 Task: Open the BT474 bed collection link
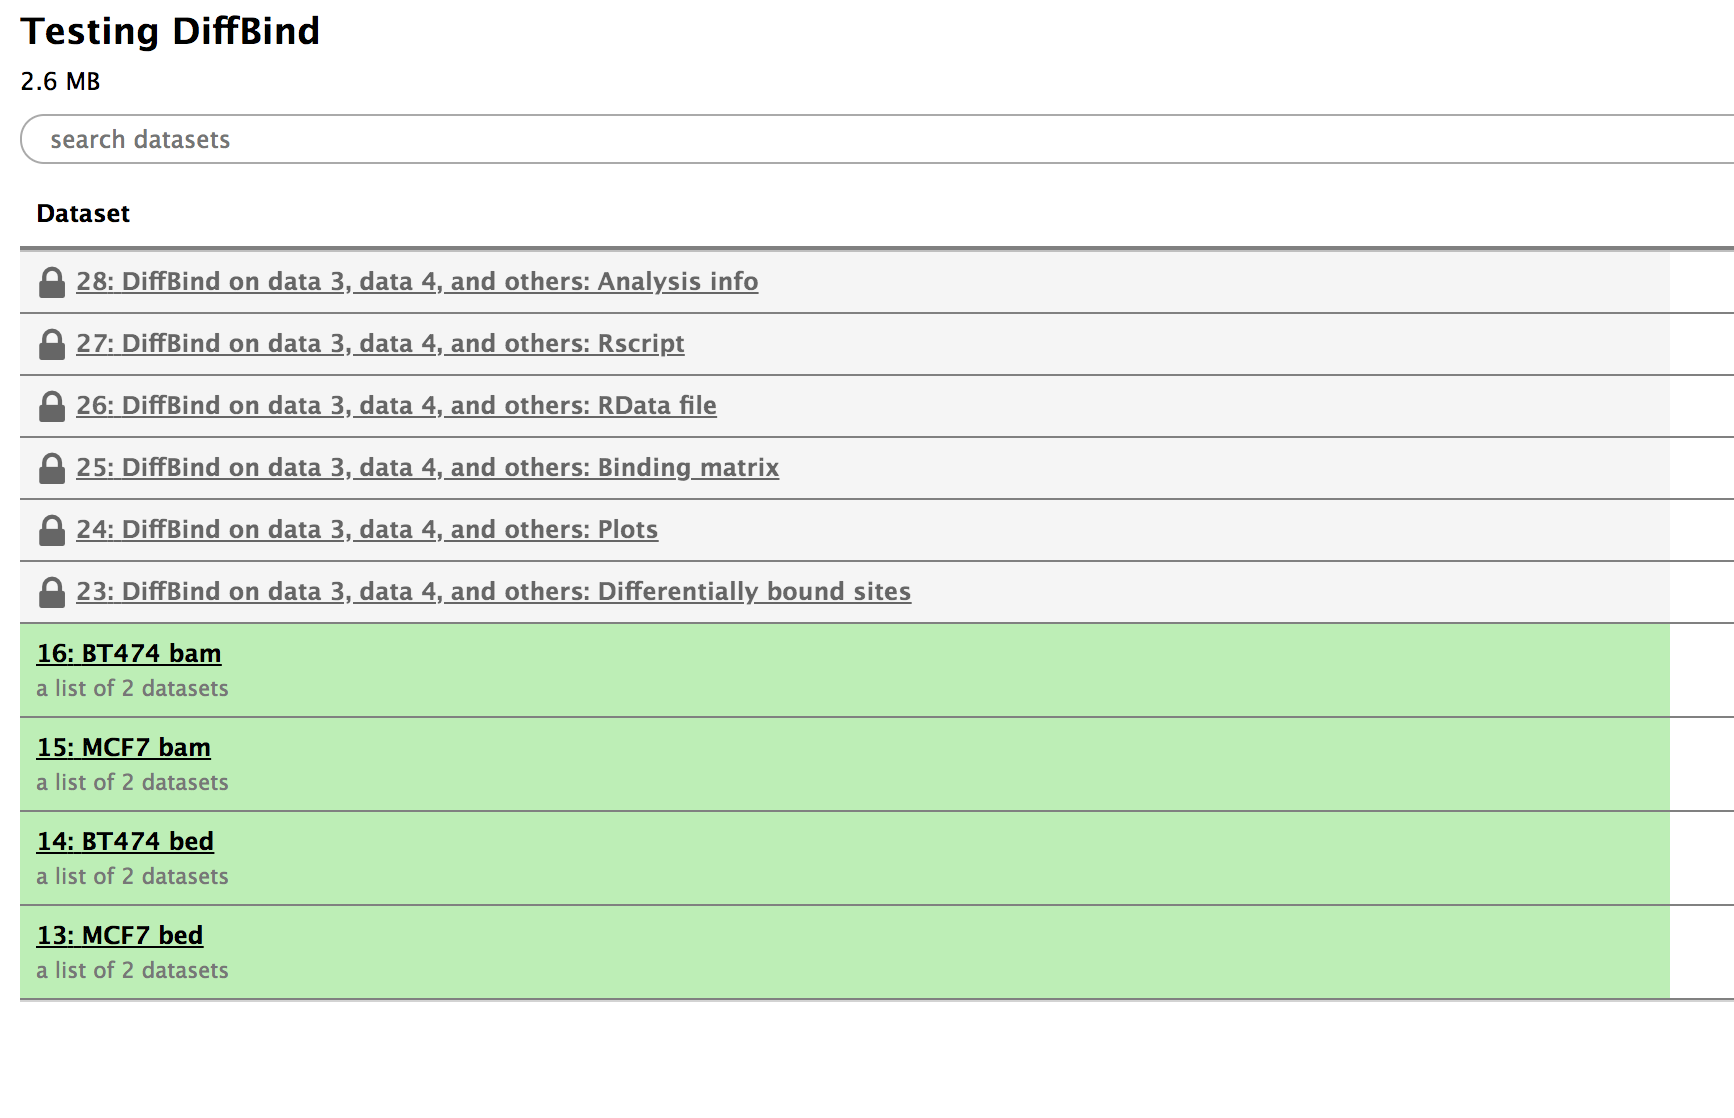(124, 841)
